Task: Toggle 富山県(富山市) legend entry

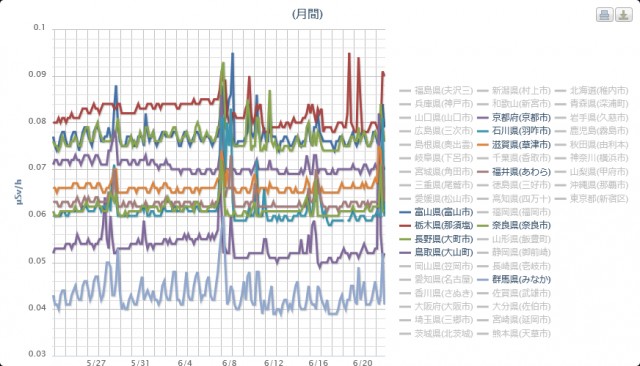Action: [437, 212]
